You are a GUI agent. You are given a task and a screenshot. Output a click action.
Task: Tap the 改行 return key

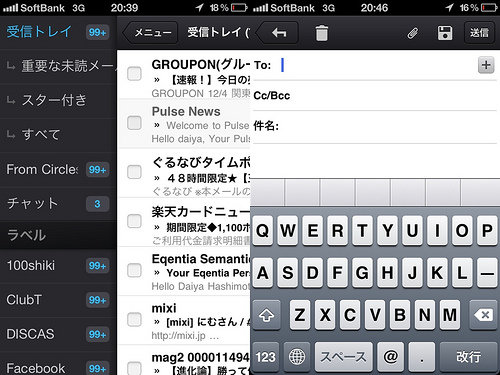click(x=469, y=357)
